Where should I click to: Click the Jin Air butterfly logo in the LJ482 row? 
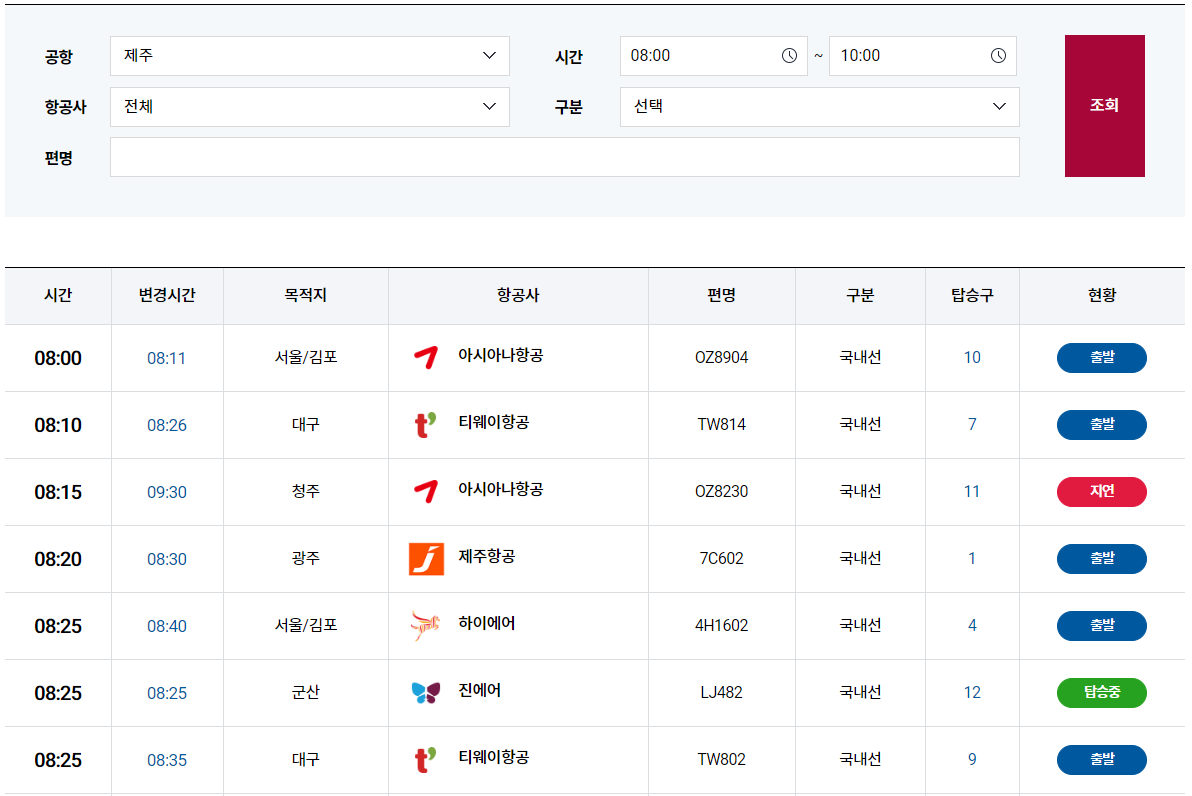click(426, 693)
